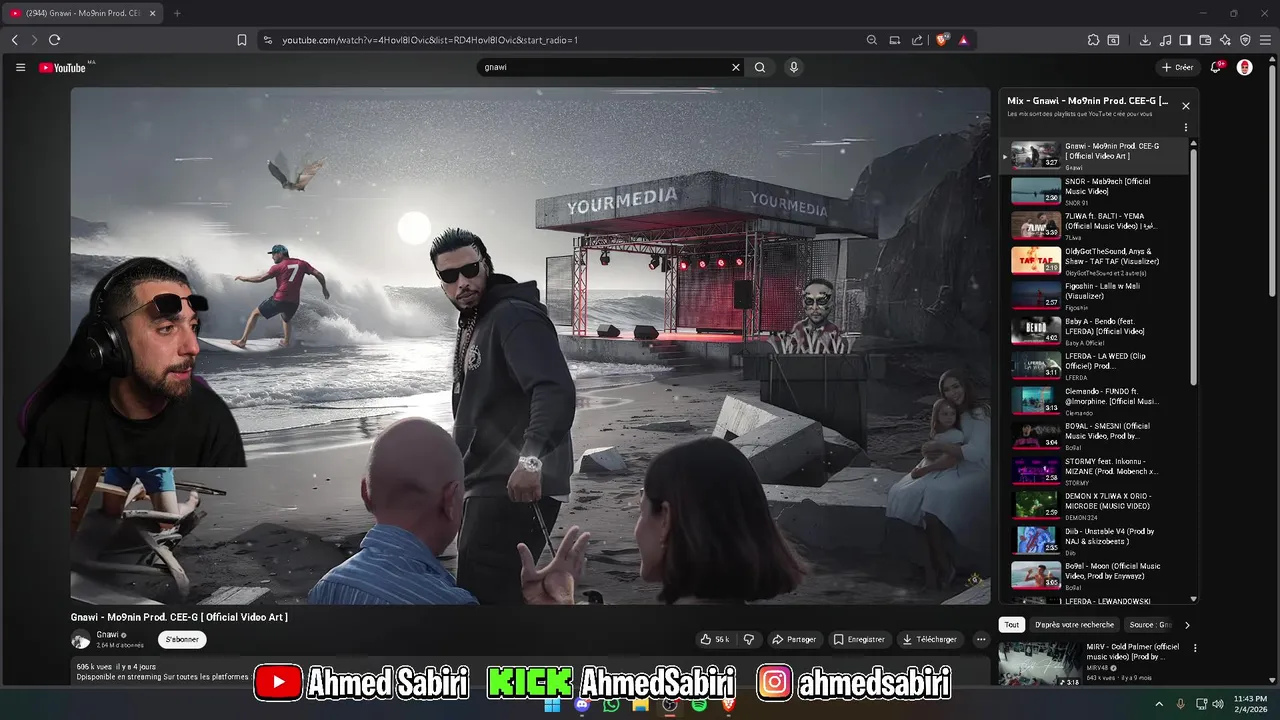Open the Gnawi channel name link
The height and width of the screenshot is (720, 1280).
[108, 635]
